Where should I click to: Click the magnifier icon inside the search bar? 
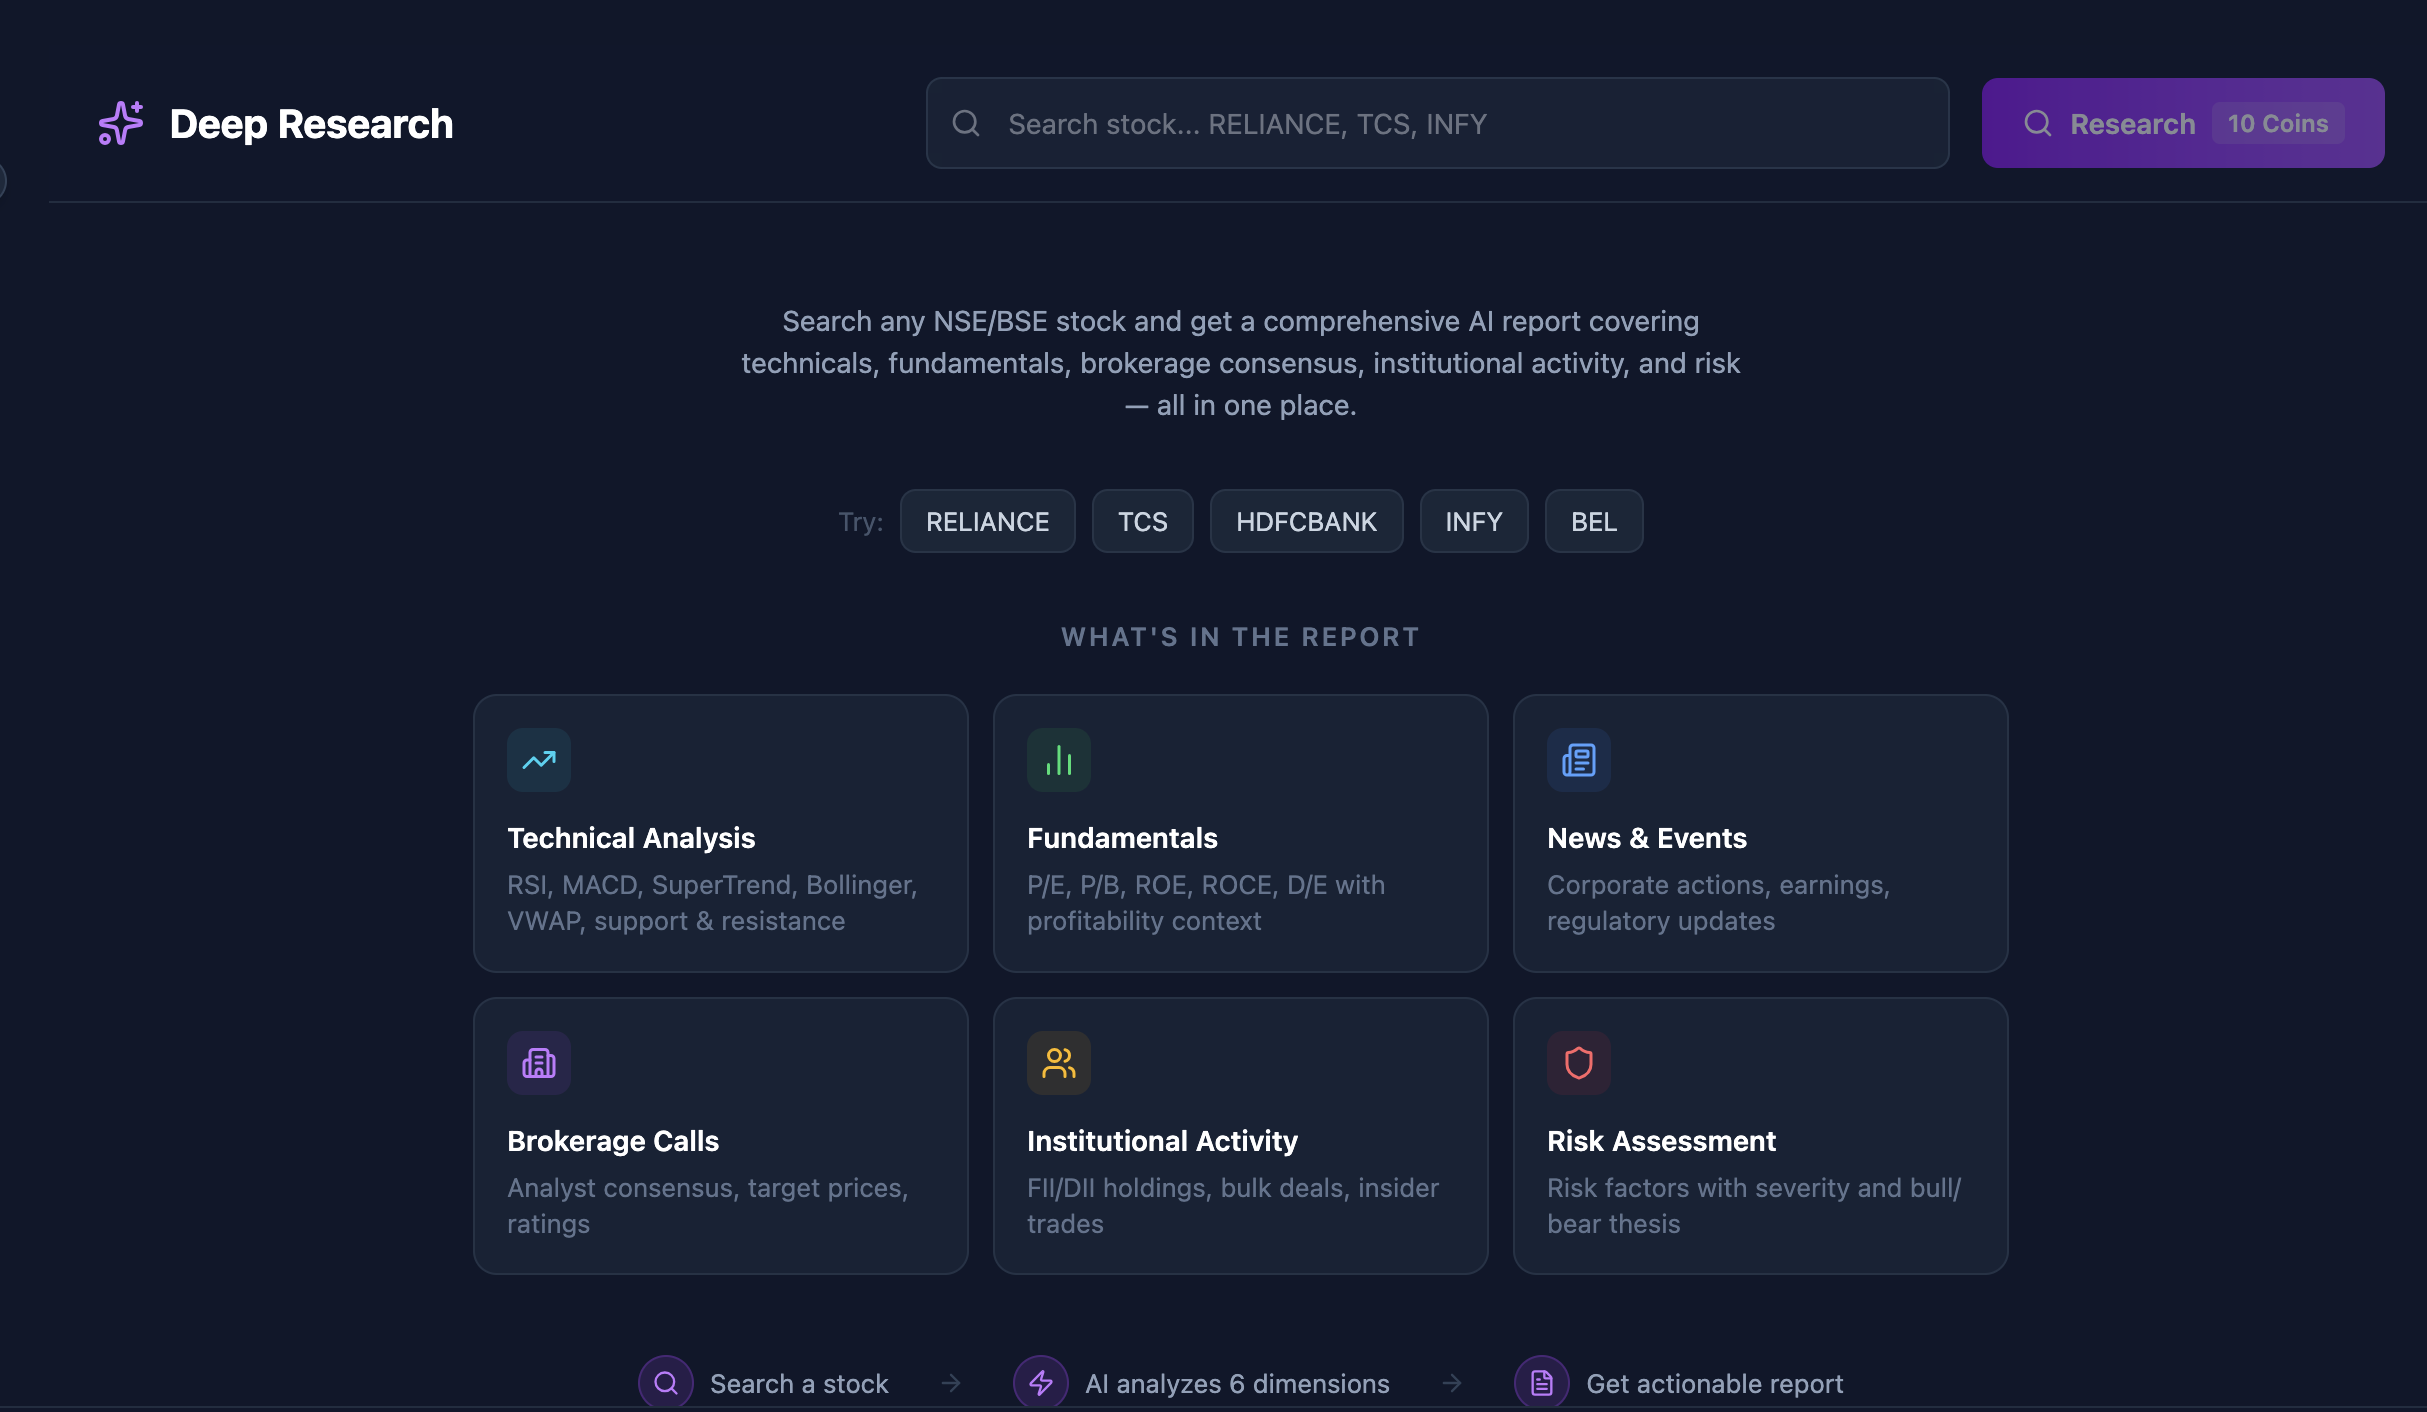966,123
